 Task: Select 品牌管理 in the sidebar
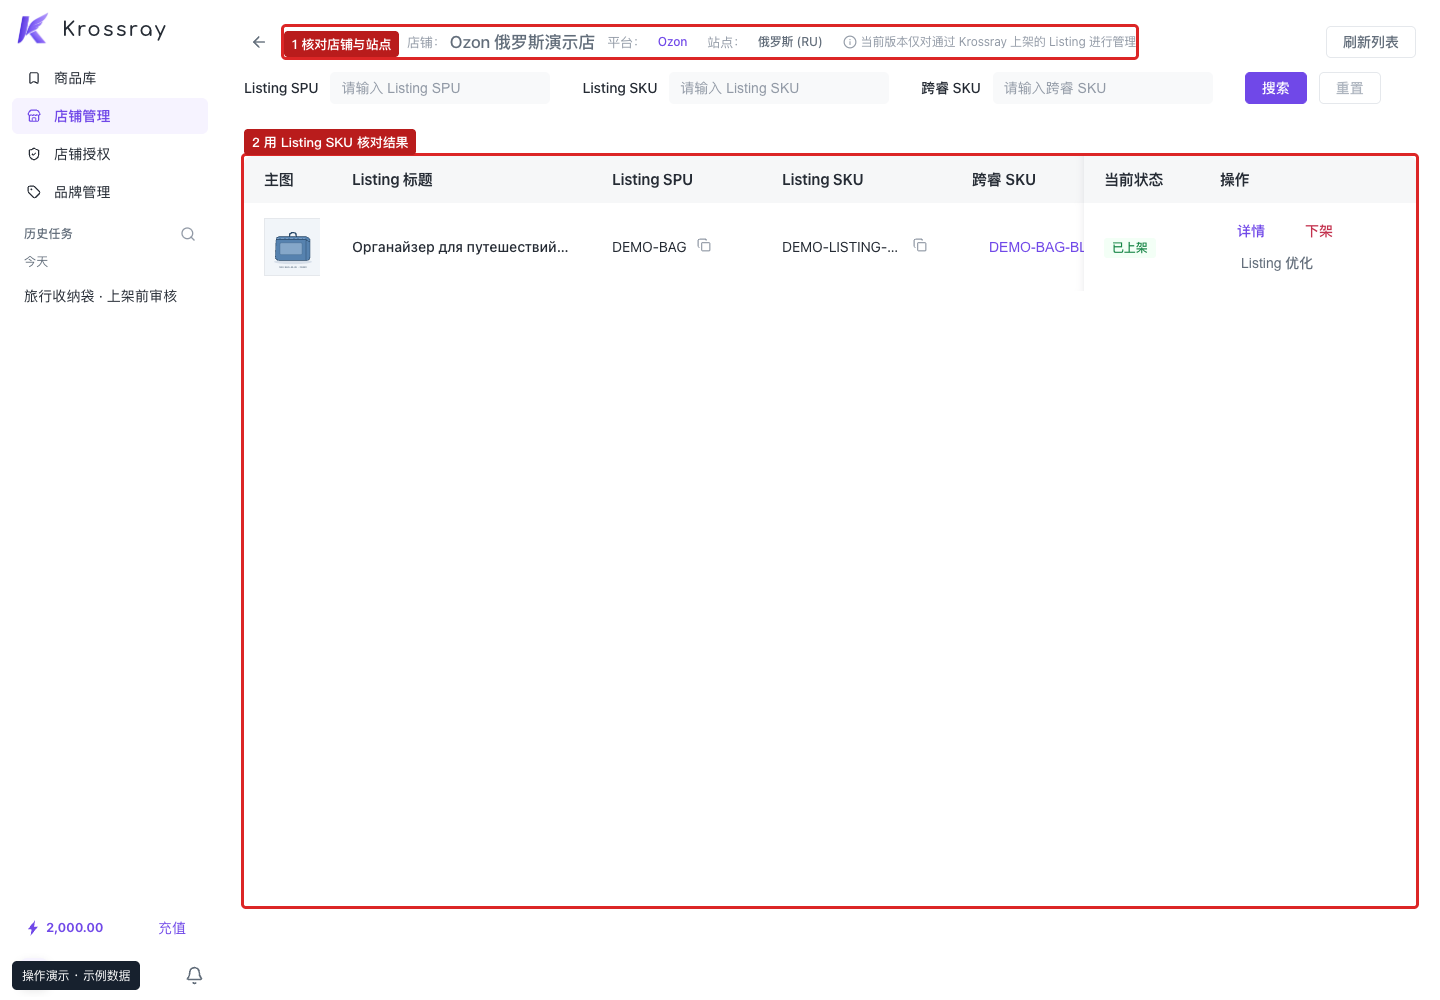pos(110,192)
